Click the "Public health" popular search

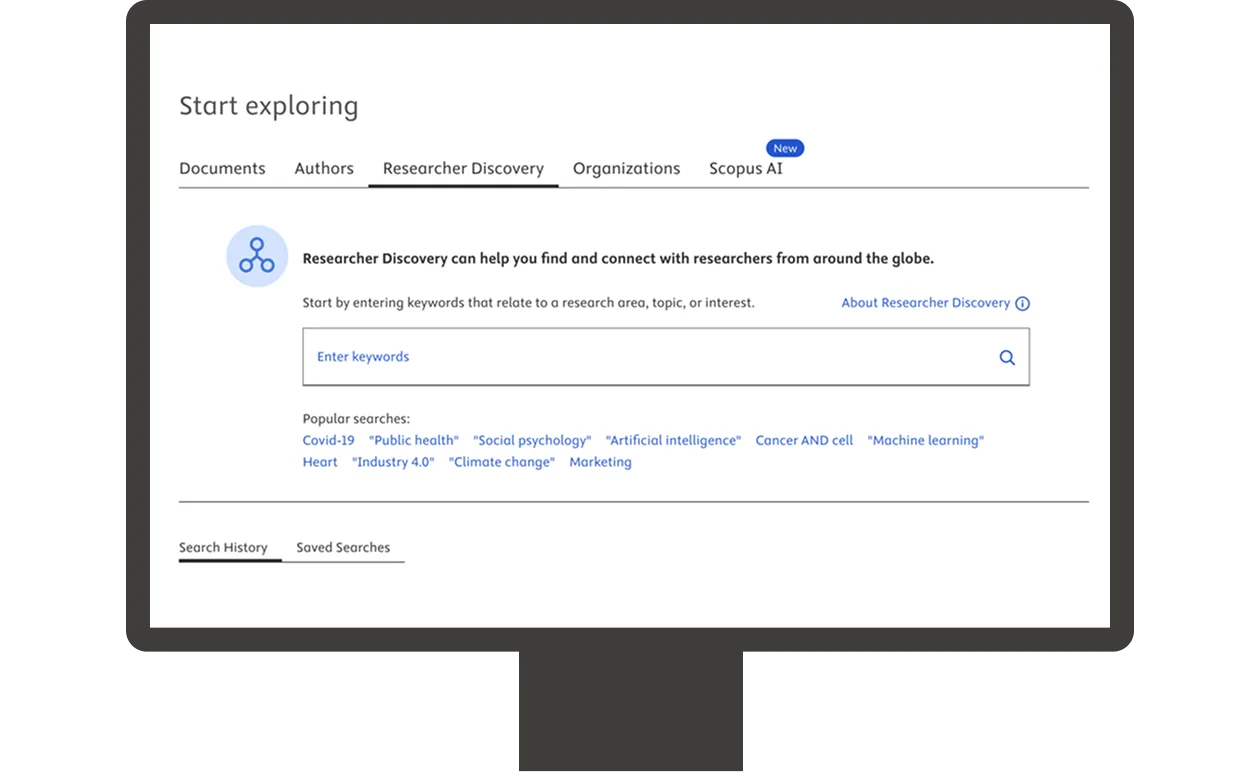point(414,440)
